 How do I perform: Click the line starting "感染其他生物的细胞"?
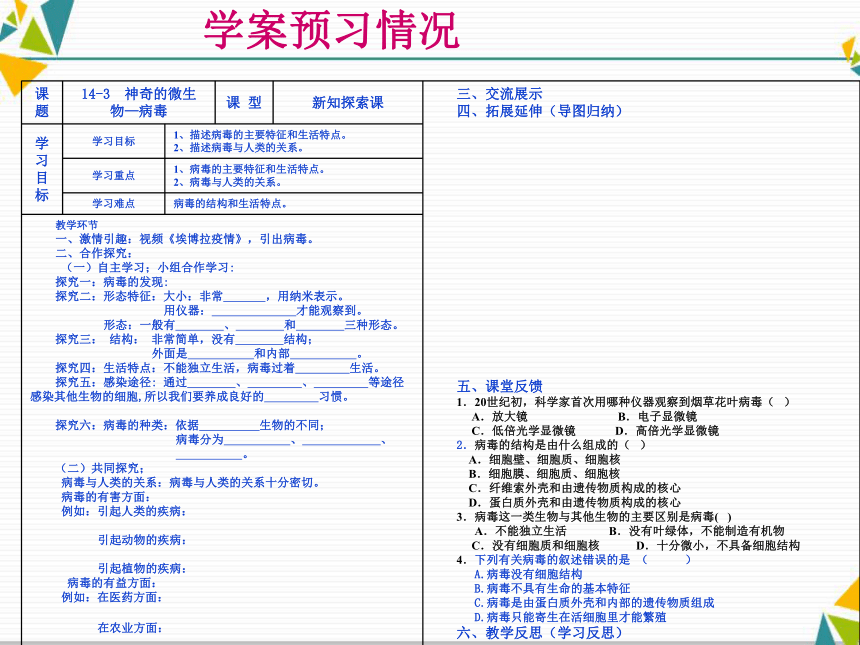point(190,396)
